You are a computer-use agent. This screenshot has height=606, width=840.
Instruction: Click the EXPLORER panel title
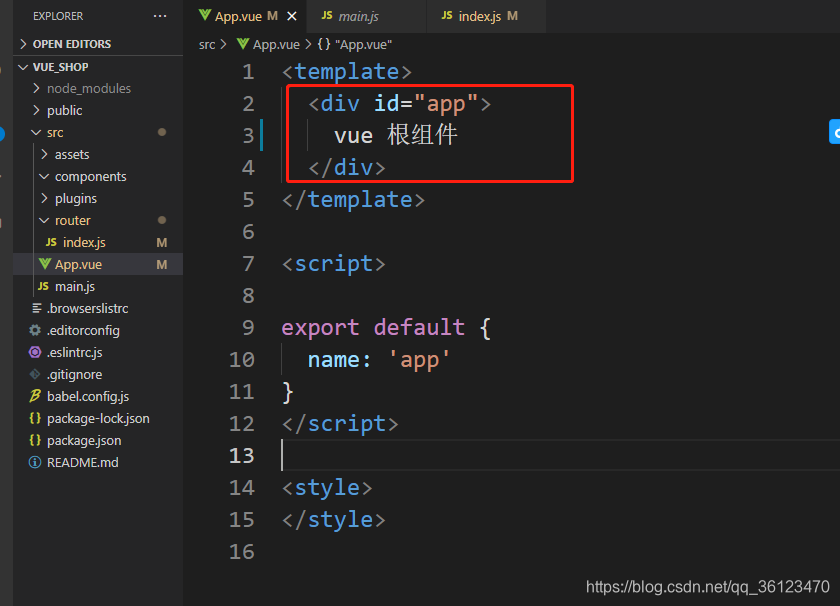coord(58,16)
